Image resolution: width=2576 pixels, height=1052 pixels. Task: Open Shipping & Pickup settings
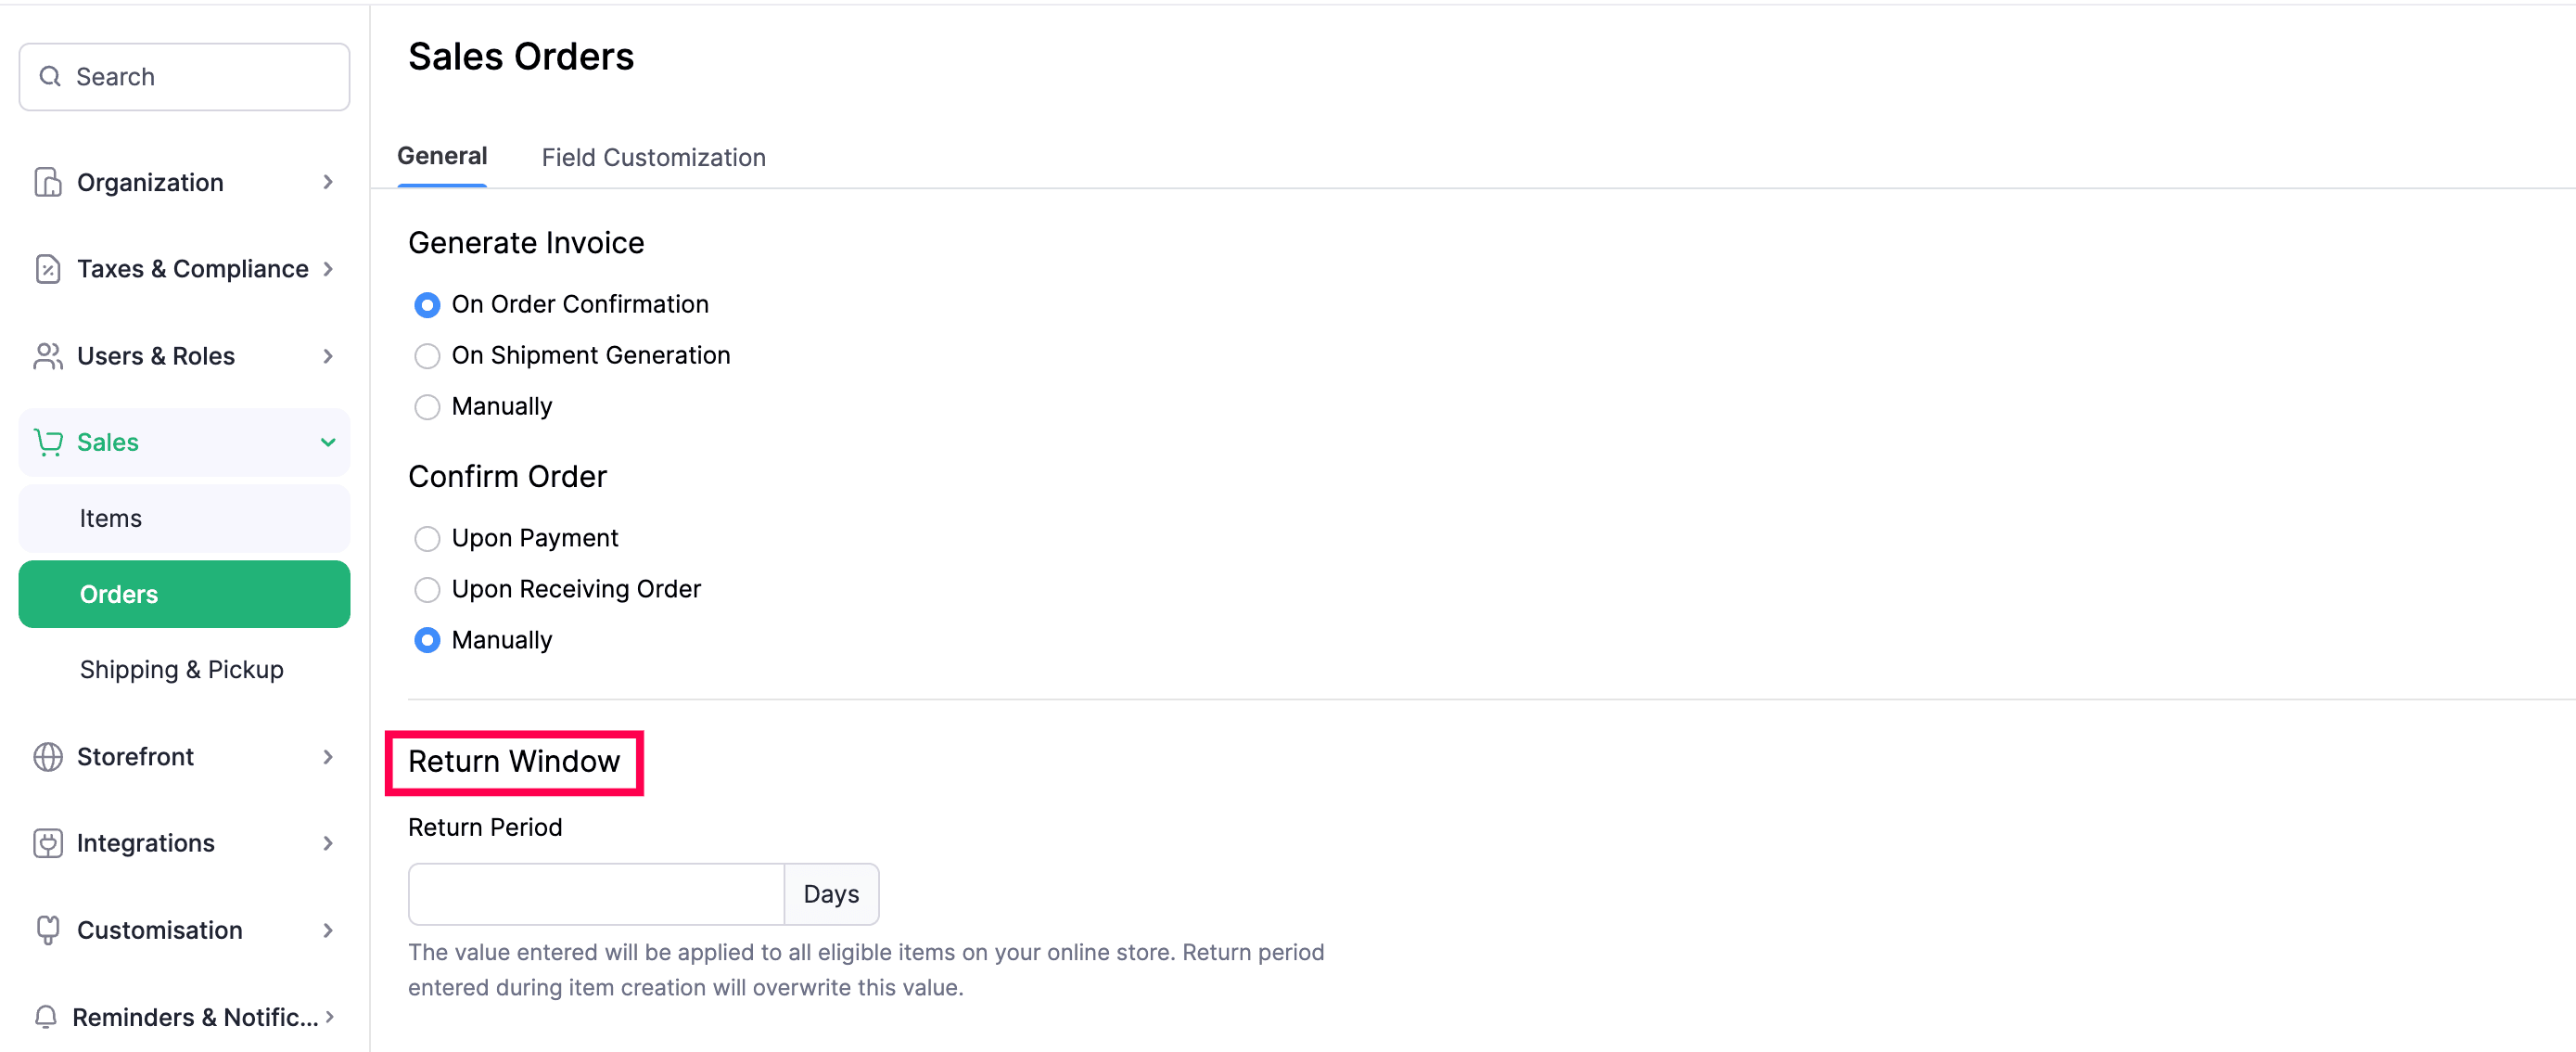tap(182, 669)
